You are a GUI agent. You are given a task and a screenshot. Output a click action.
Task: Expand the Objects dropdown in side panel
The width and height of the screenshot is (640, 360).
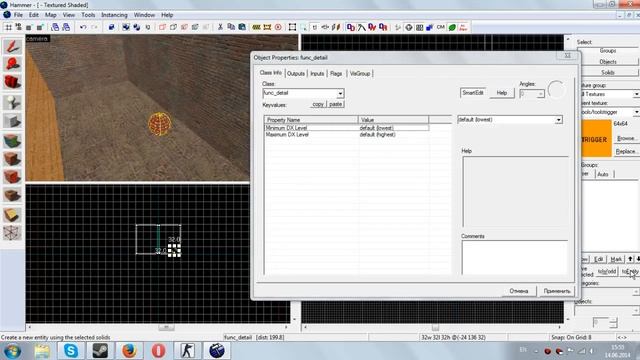(636, 311)
